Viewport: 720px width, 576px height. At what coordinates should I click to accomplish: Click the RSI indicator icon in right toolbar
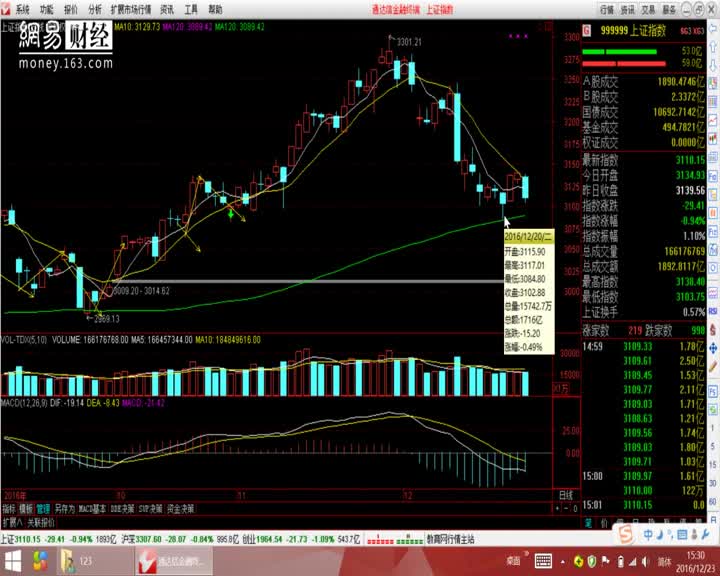tap(713, 311)
